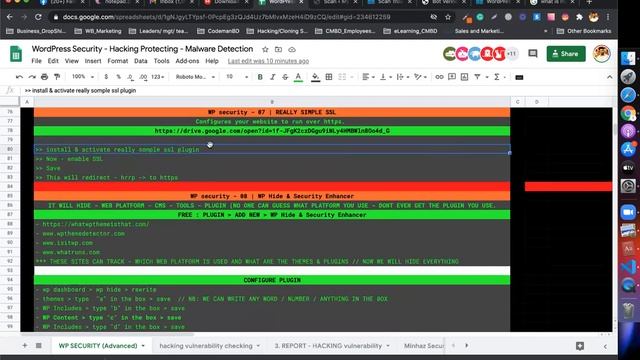Format as percent
Screen dimensions: 640x360
[x=118, y=77]
